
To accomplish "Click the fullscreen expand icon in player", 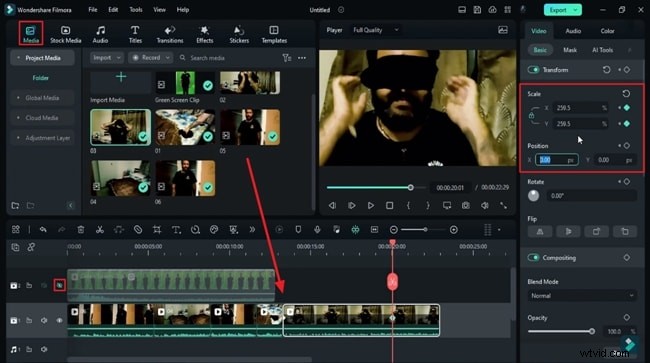I will click(x=503, y=206).
